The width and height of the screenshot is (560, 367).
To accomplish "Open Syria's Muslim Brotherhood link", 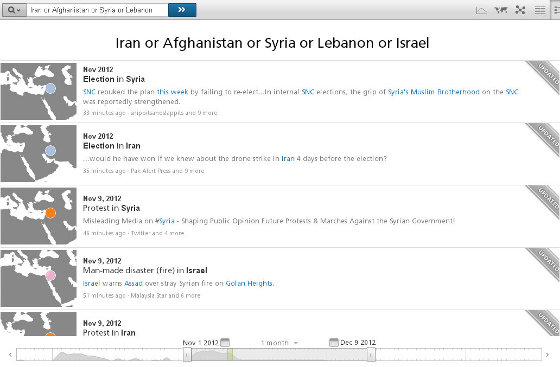I will 434,92.
